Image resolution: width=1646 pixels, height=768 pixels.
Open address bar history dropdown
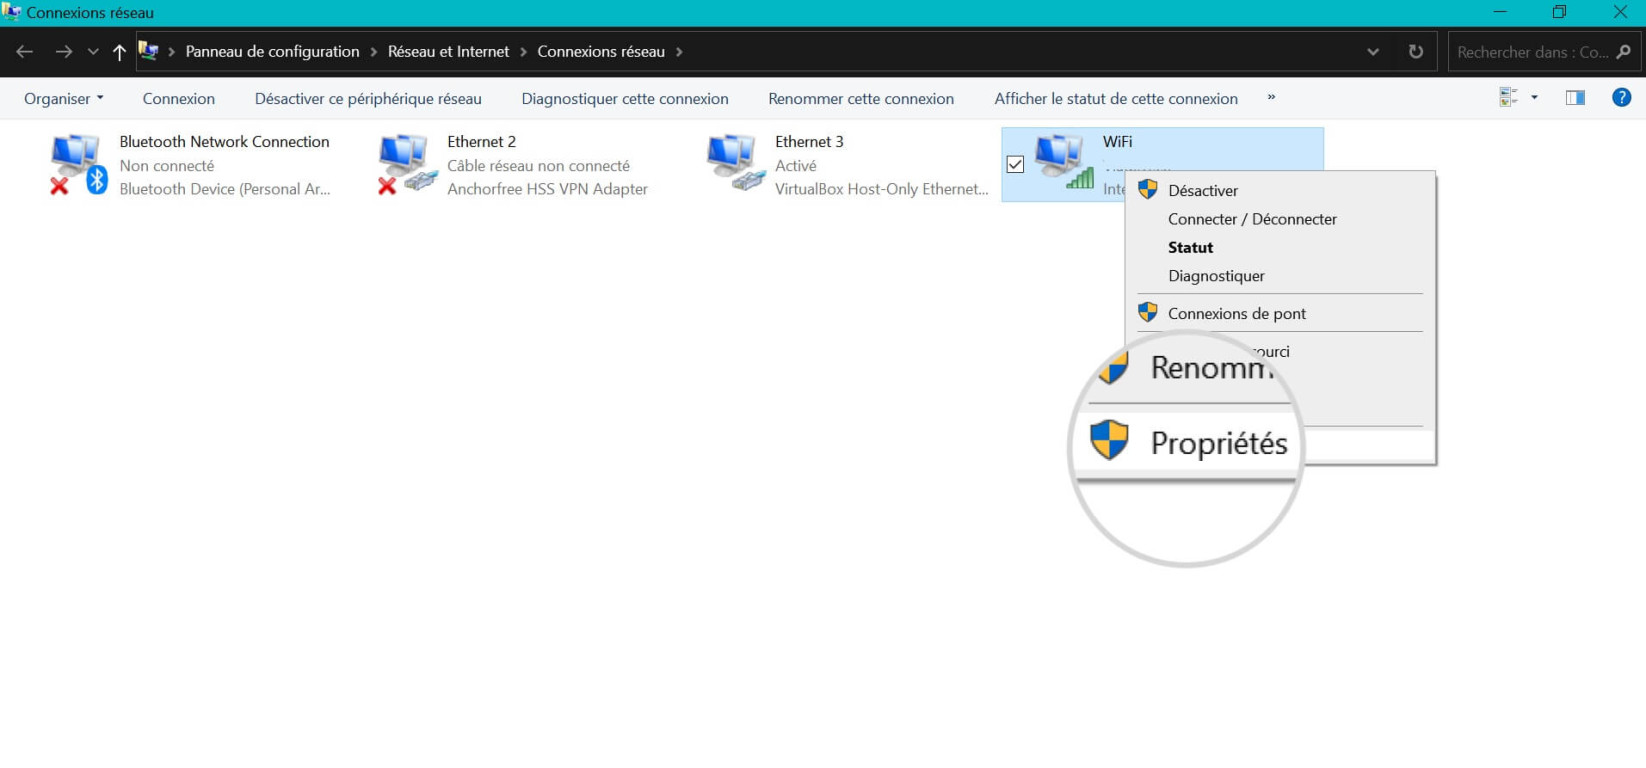click(1373, 52)
